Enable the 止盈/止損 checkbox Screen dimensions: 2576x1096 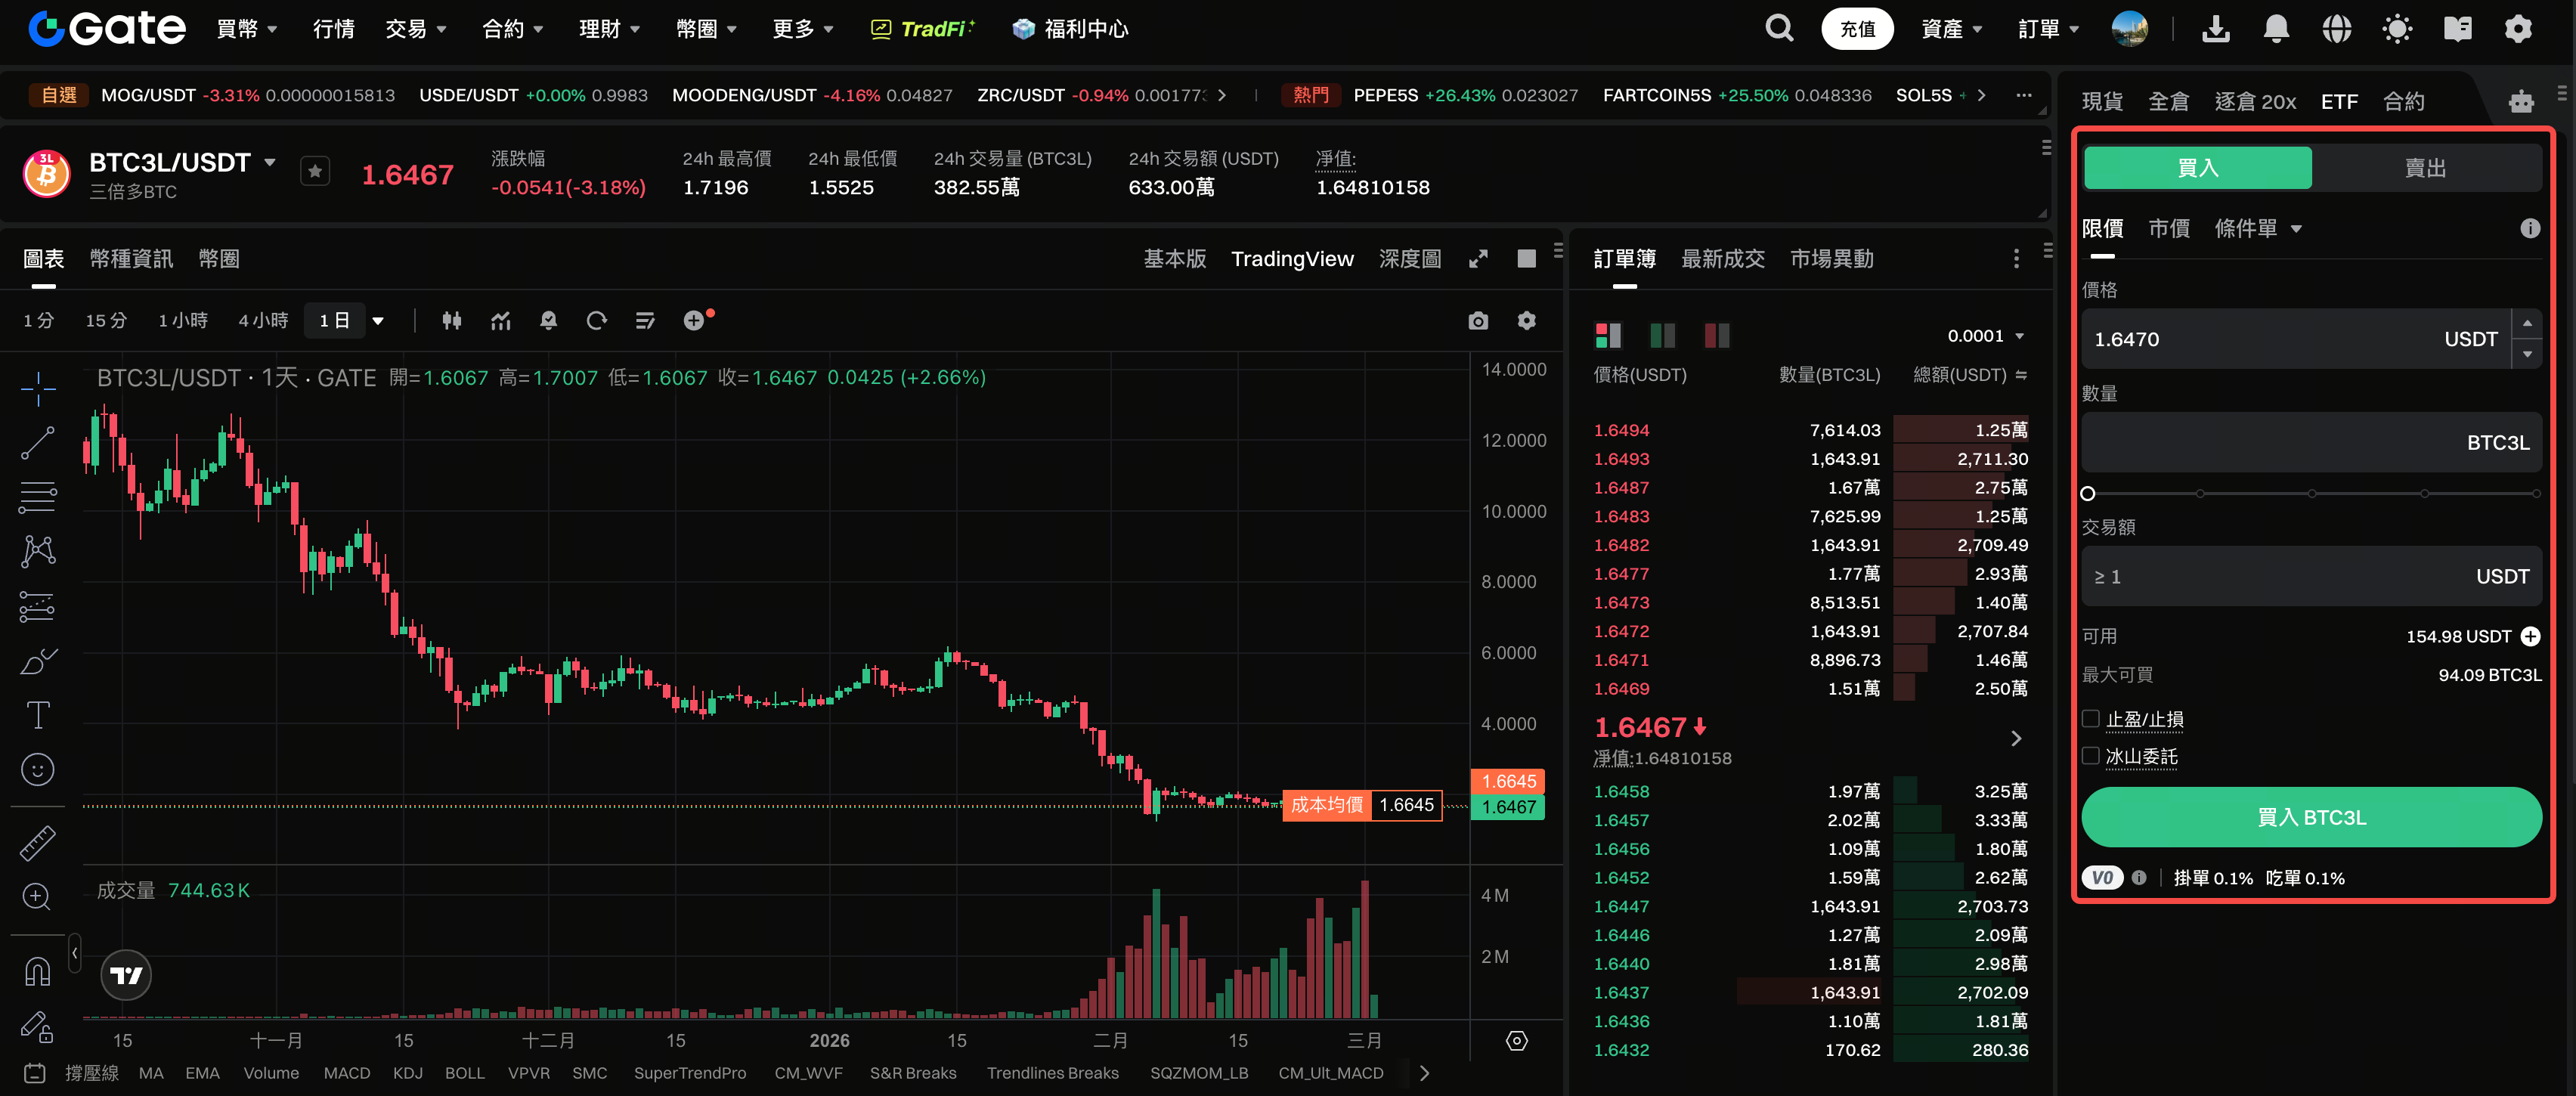tap(2091, 719)
